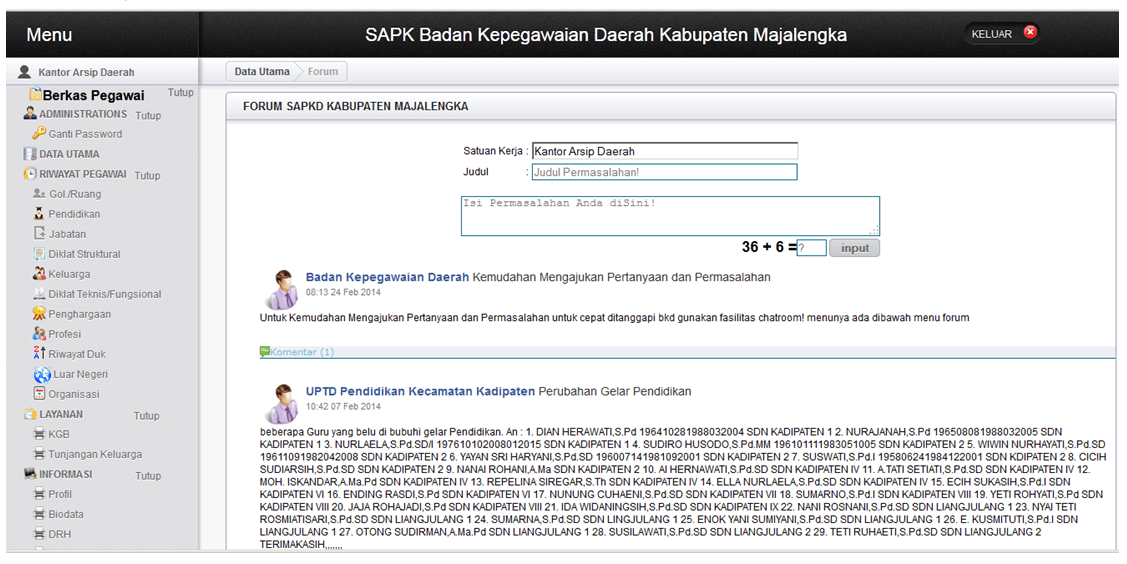The height and width of the screenshot is (564, 1127).
Task: Collapse Berkas Pegawai with Tutup
Action: click(x=180, y=93)
